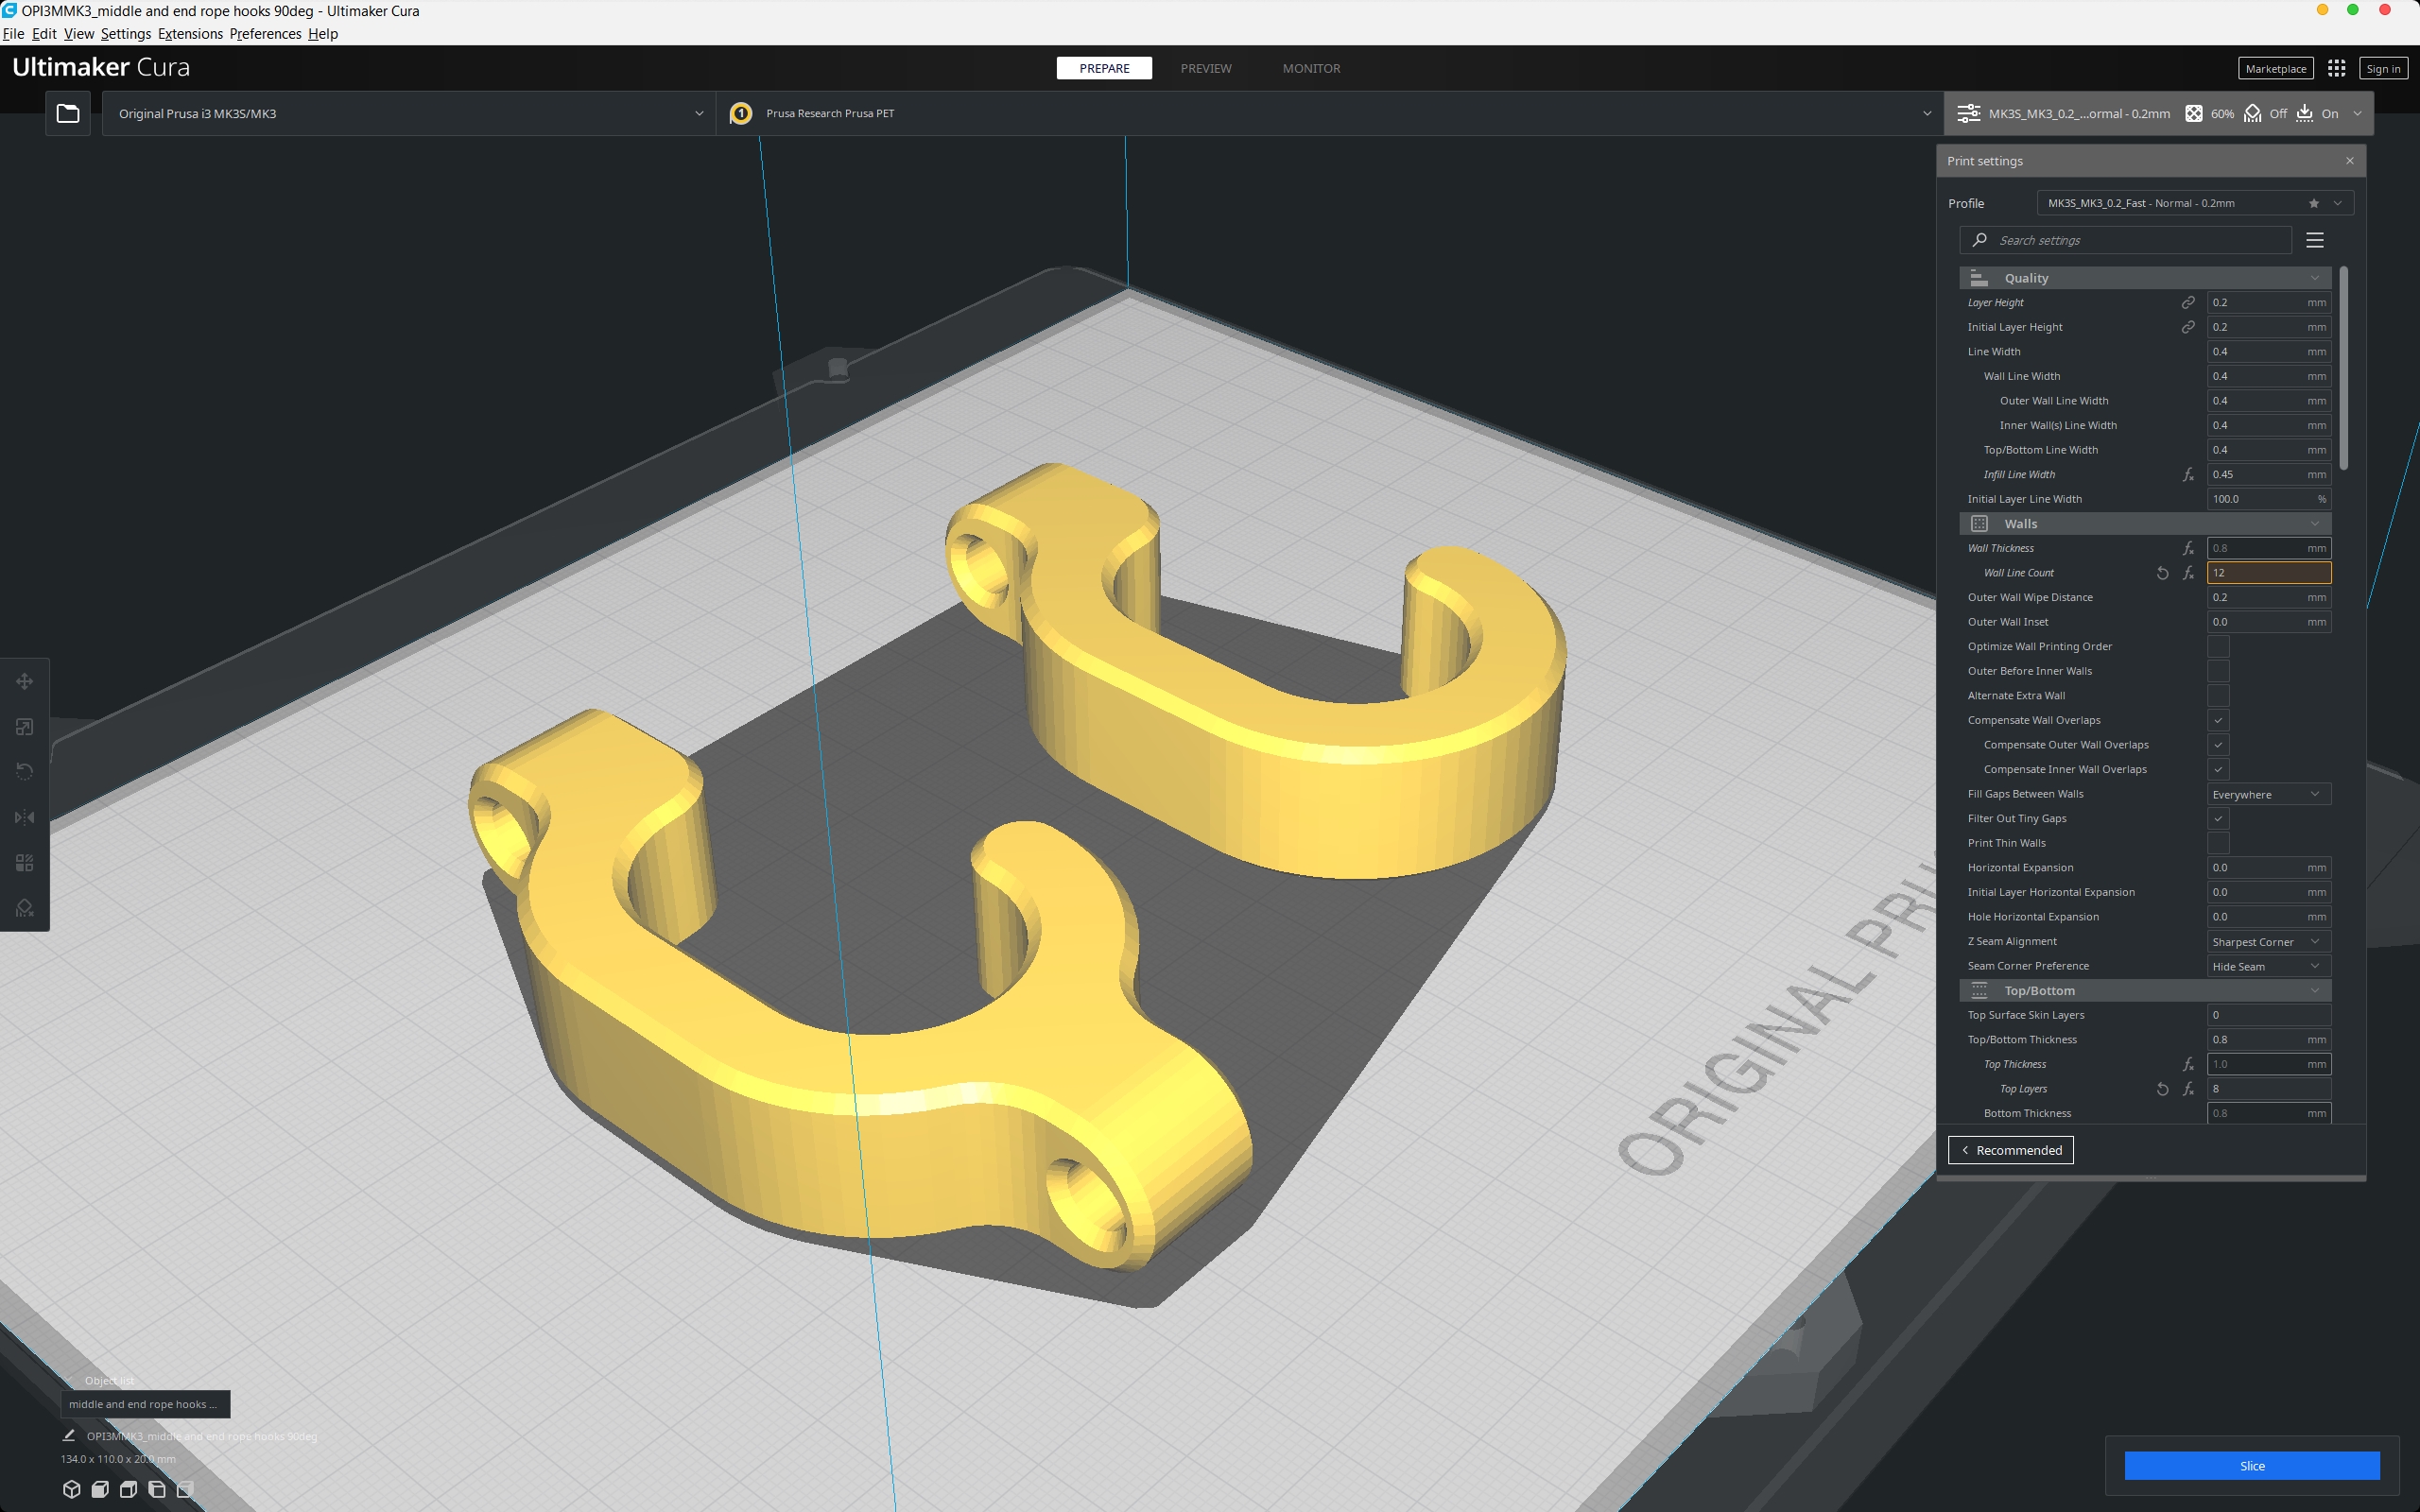Switch to the PREVIEW tab
Image resolution: width=2420 pixels, height=1512 pixels.
pyautogui.click(x=1205, y=67)
